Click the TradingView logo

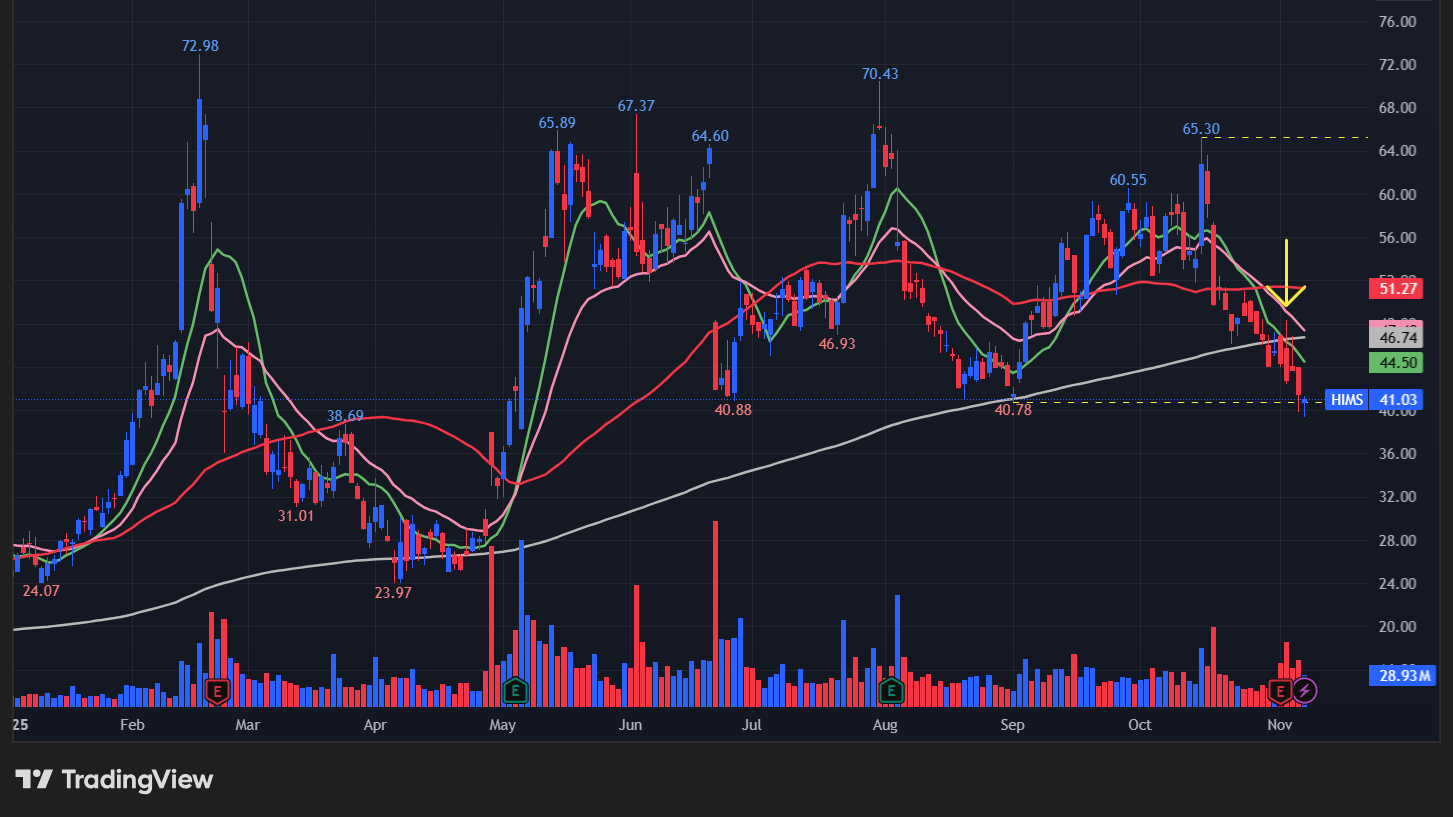pyautogui.click(x=114, y=779)
